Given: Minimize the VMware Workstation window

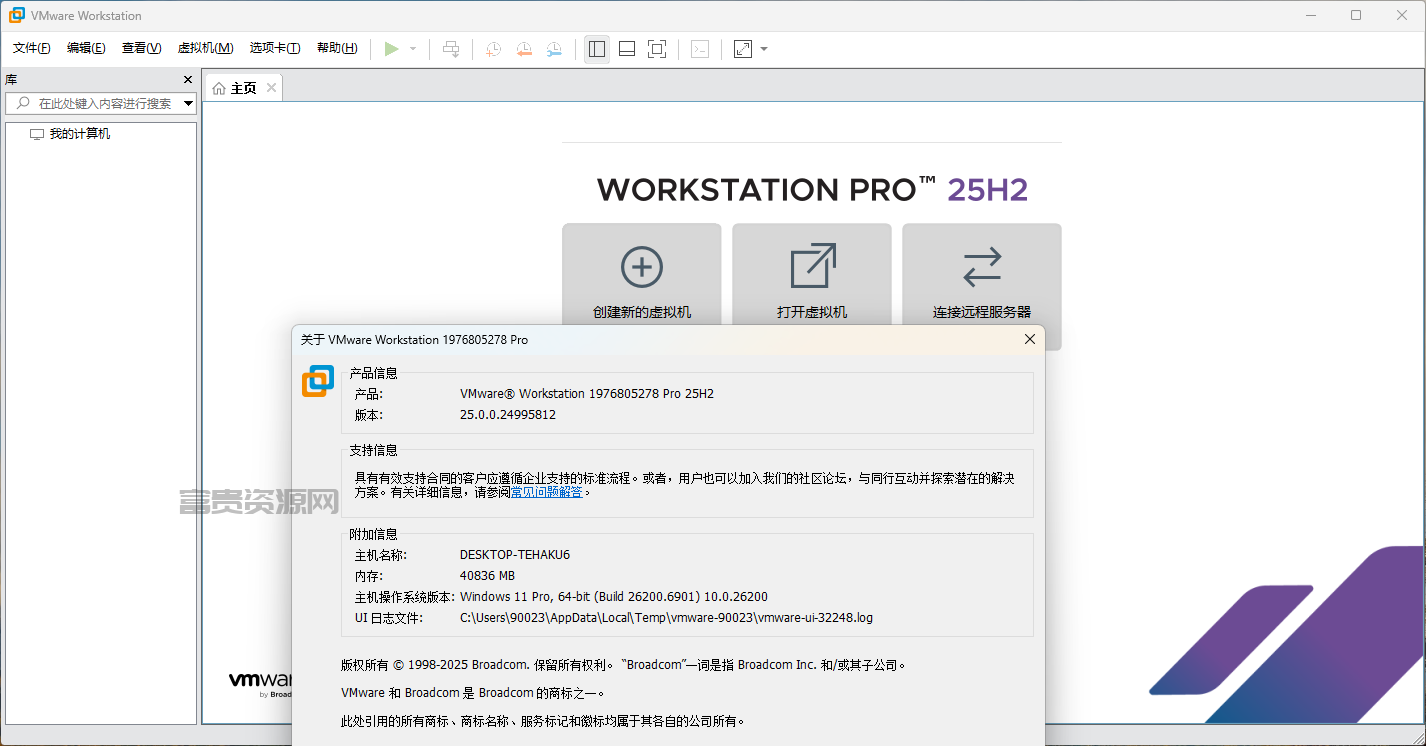Looking at the screenshot, I should 1311,15.
